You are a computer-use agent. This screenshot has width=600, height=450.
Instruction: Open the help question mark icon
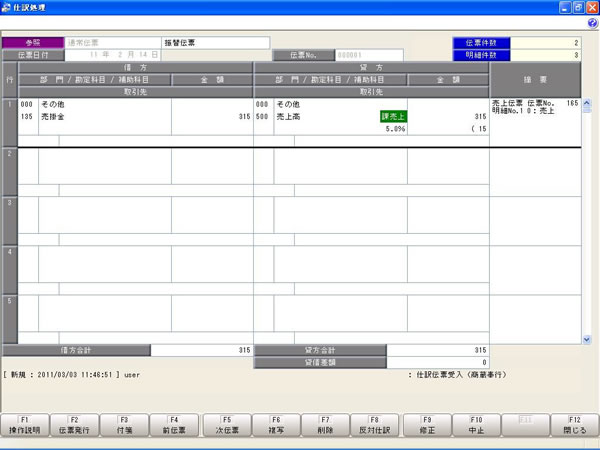(x=592, y=24)
